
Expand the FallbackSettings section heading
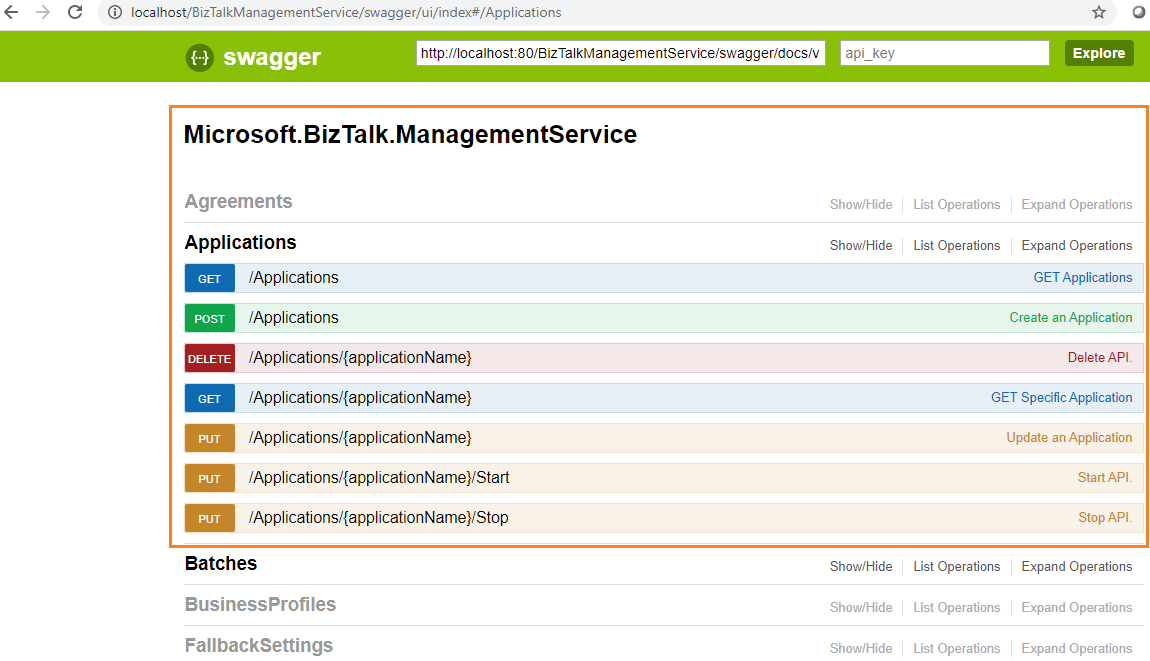259,646
